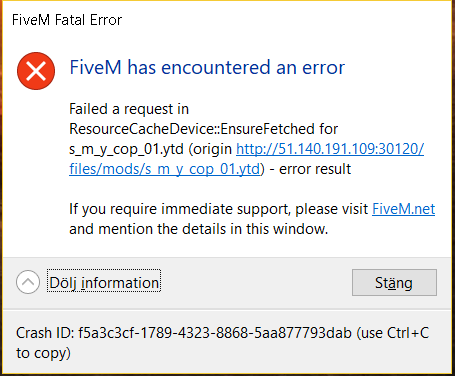Screen dimensions: 455x376
Task: Click the 5aa877793dab end of crash ID
Action: click(303, 333)
